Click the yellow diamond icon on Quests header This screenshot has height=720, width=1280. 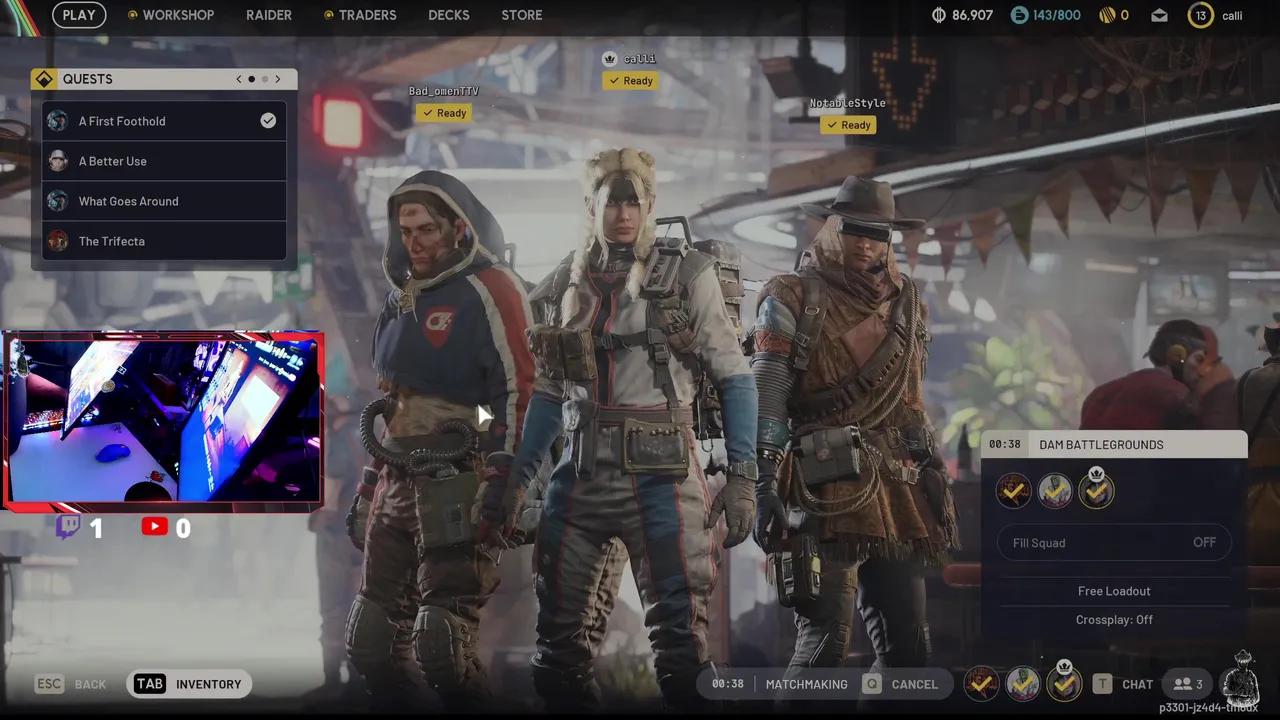click(x=44, y=78)
